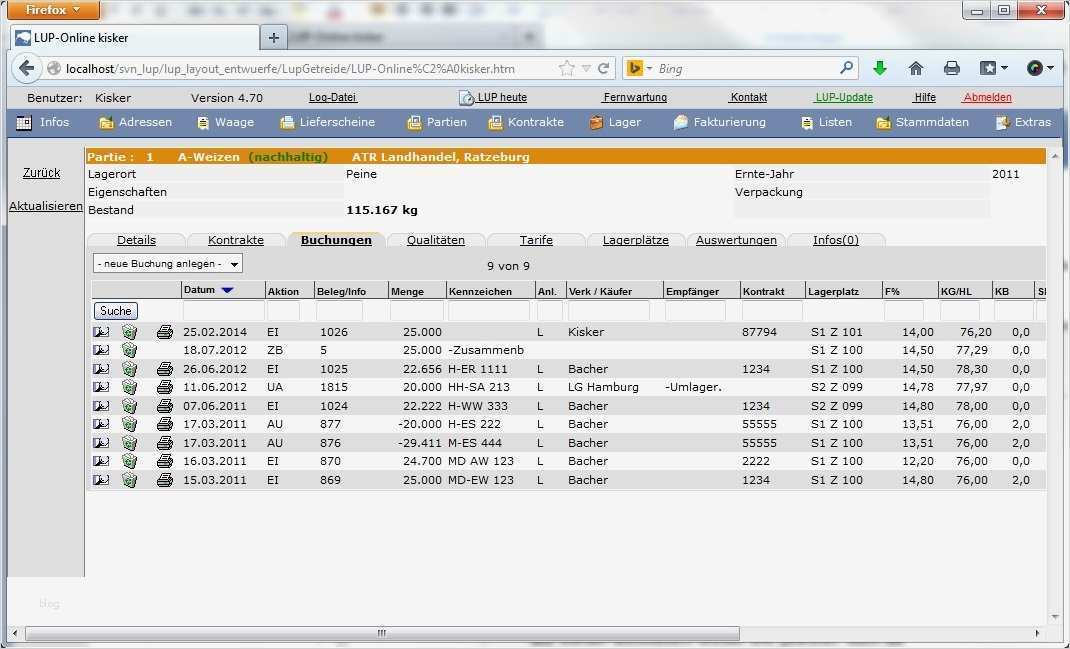Open the Extras menu
The width and height of the screenshot is (1070, 649).
pyautogui.click(x=1023, y=122)
